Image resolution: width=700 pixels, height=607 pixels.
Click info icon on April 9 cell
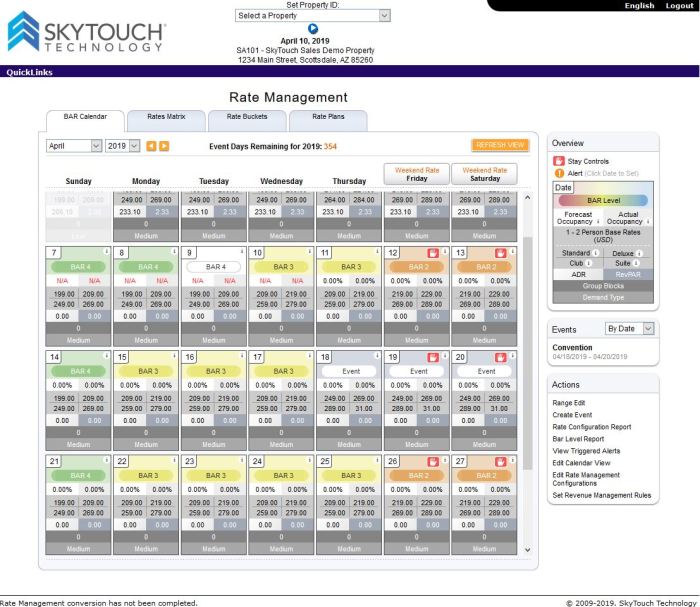tap(242, 251)
